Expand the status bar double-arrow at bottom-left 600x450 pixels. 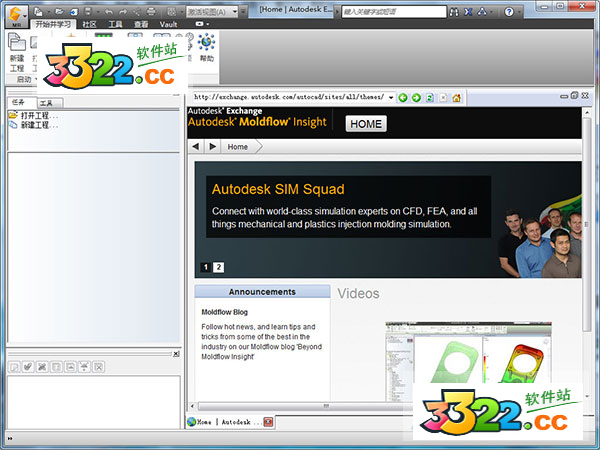(x=10, y=439)
